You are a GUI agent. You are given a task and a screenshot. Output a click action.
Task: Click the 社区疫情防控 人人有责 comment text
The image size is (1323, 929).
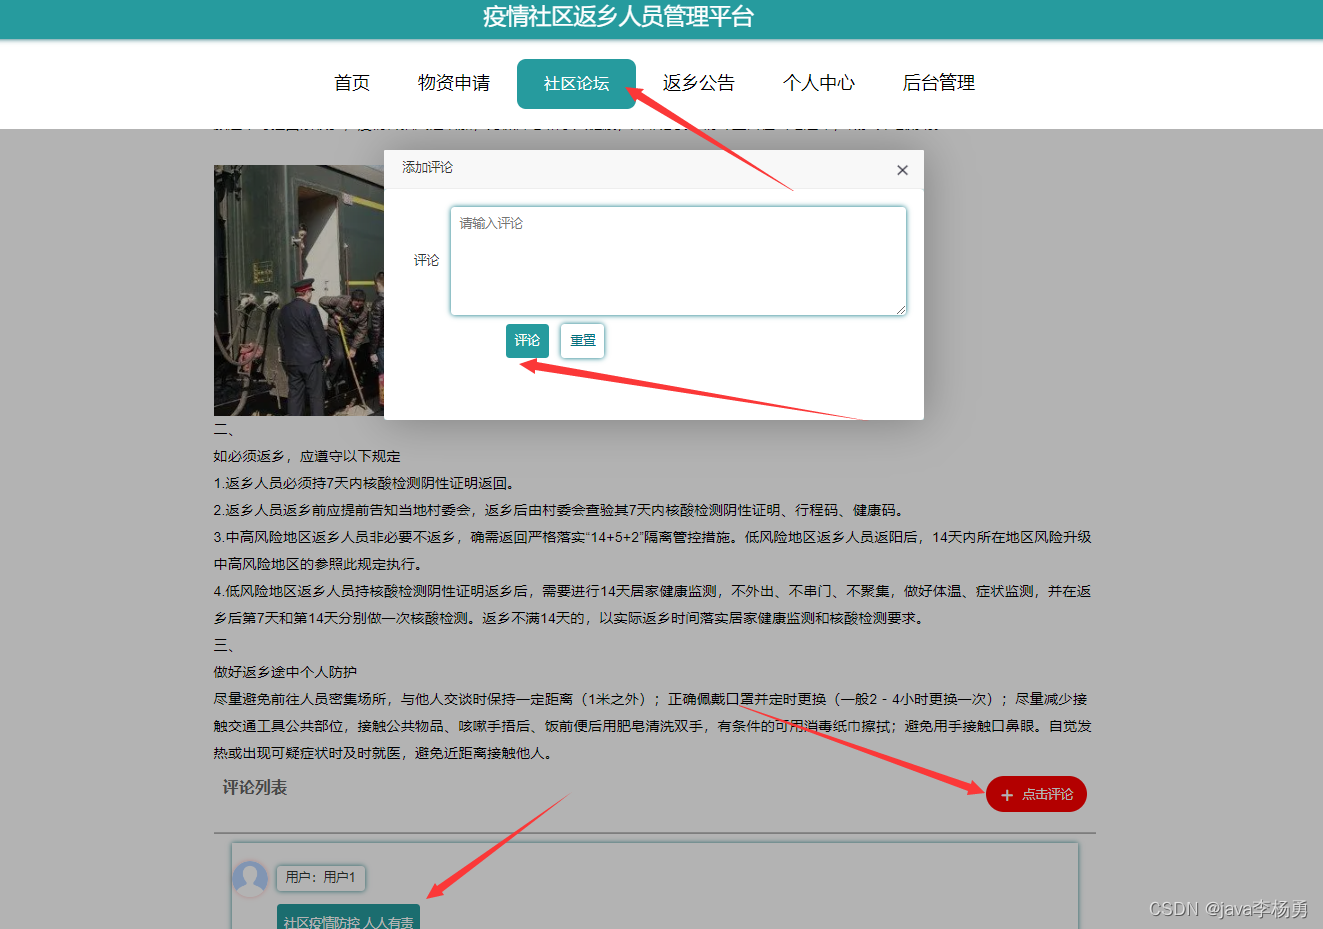[x=348, y=921]
